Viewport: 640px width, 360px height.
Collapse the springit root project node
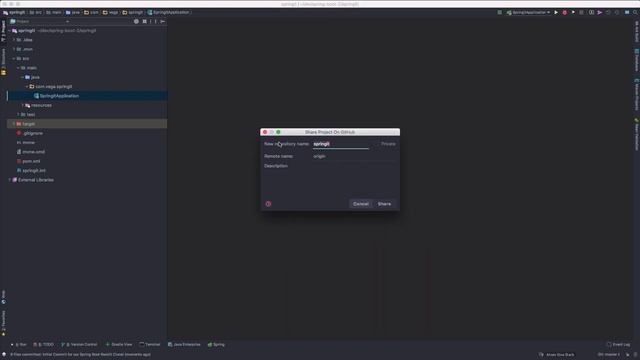click(10, 31)
